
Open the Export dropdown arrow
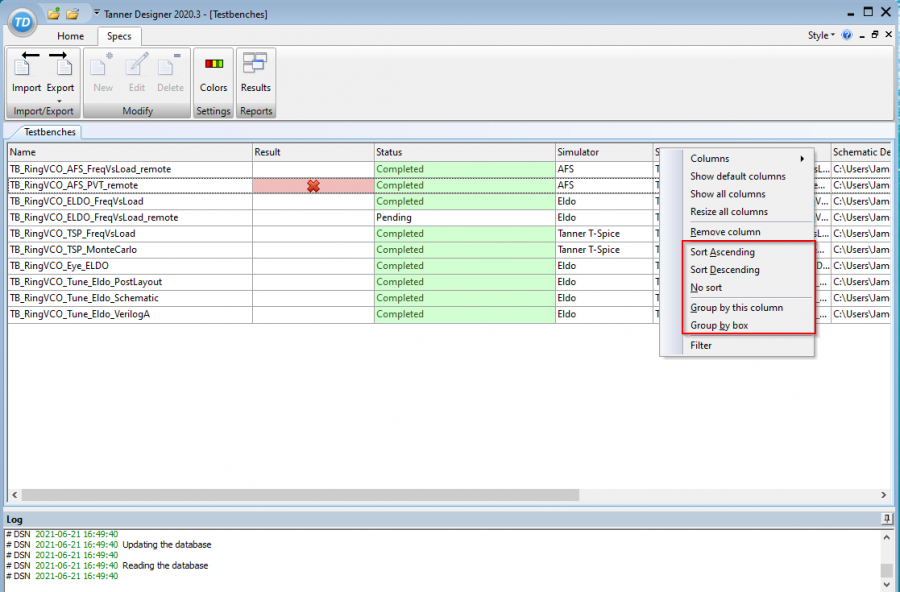click(x=60, y=99)
